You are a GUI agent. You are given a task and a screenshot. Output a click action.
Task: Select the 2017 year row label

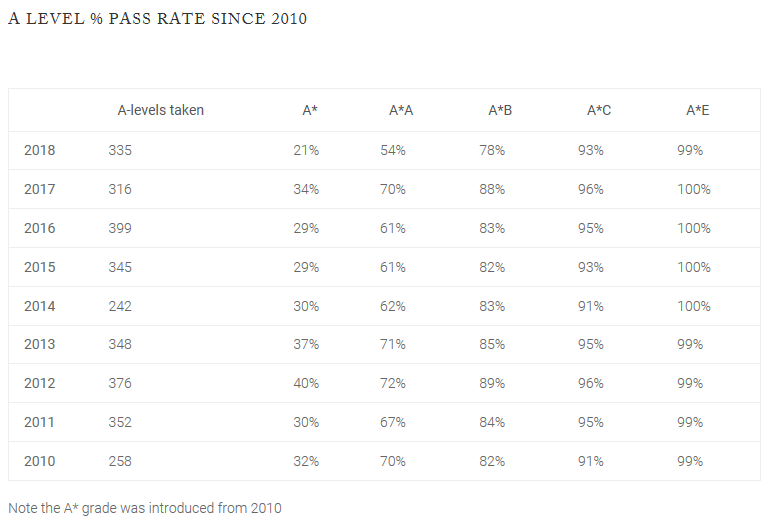pyautogui.click(x=40, y=189)
